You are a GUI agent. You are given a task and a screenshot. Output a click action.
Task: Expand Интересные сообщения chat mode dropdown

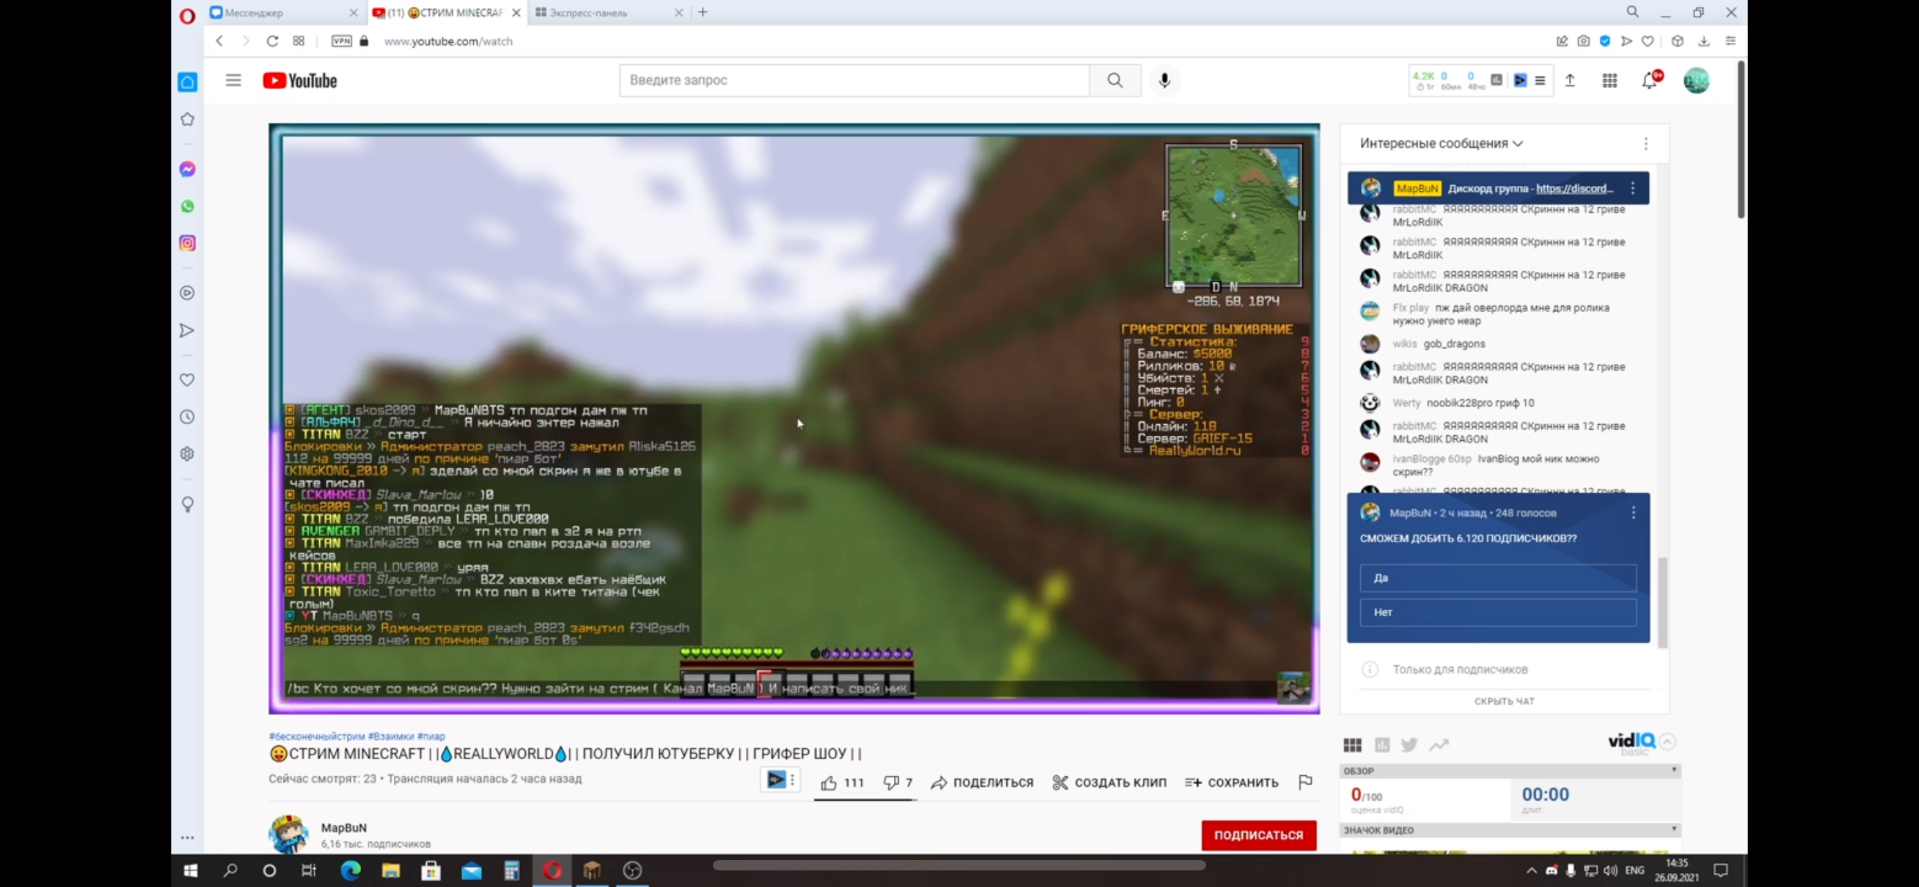(1441, 143)
